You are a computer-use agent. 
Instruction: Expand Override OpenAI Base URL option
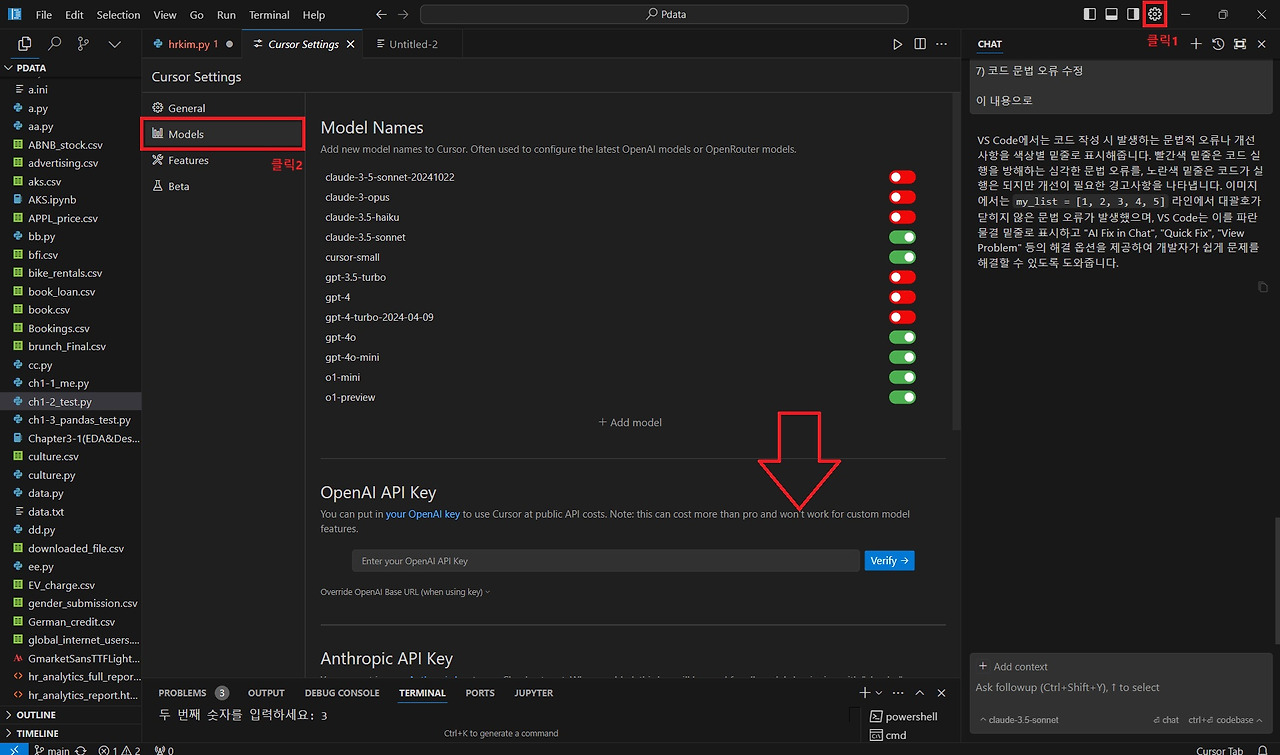[x=405, y=592]
